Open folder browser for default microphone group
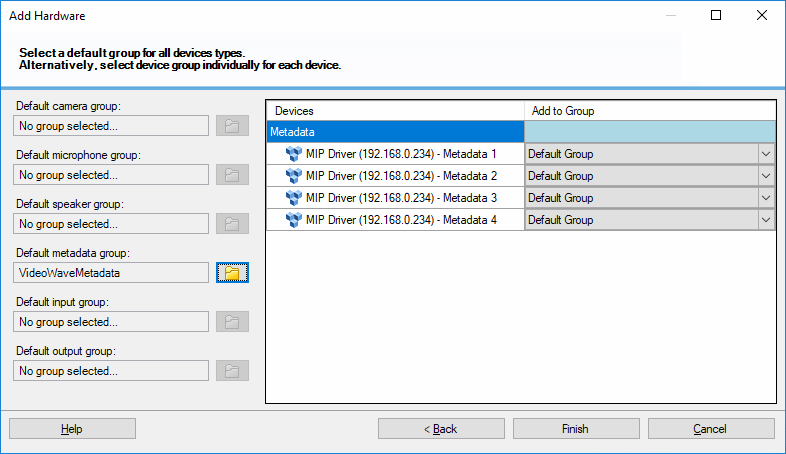The width and height of the screenshot is (786, 454). pos(232,175)
